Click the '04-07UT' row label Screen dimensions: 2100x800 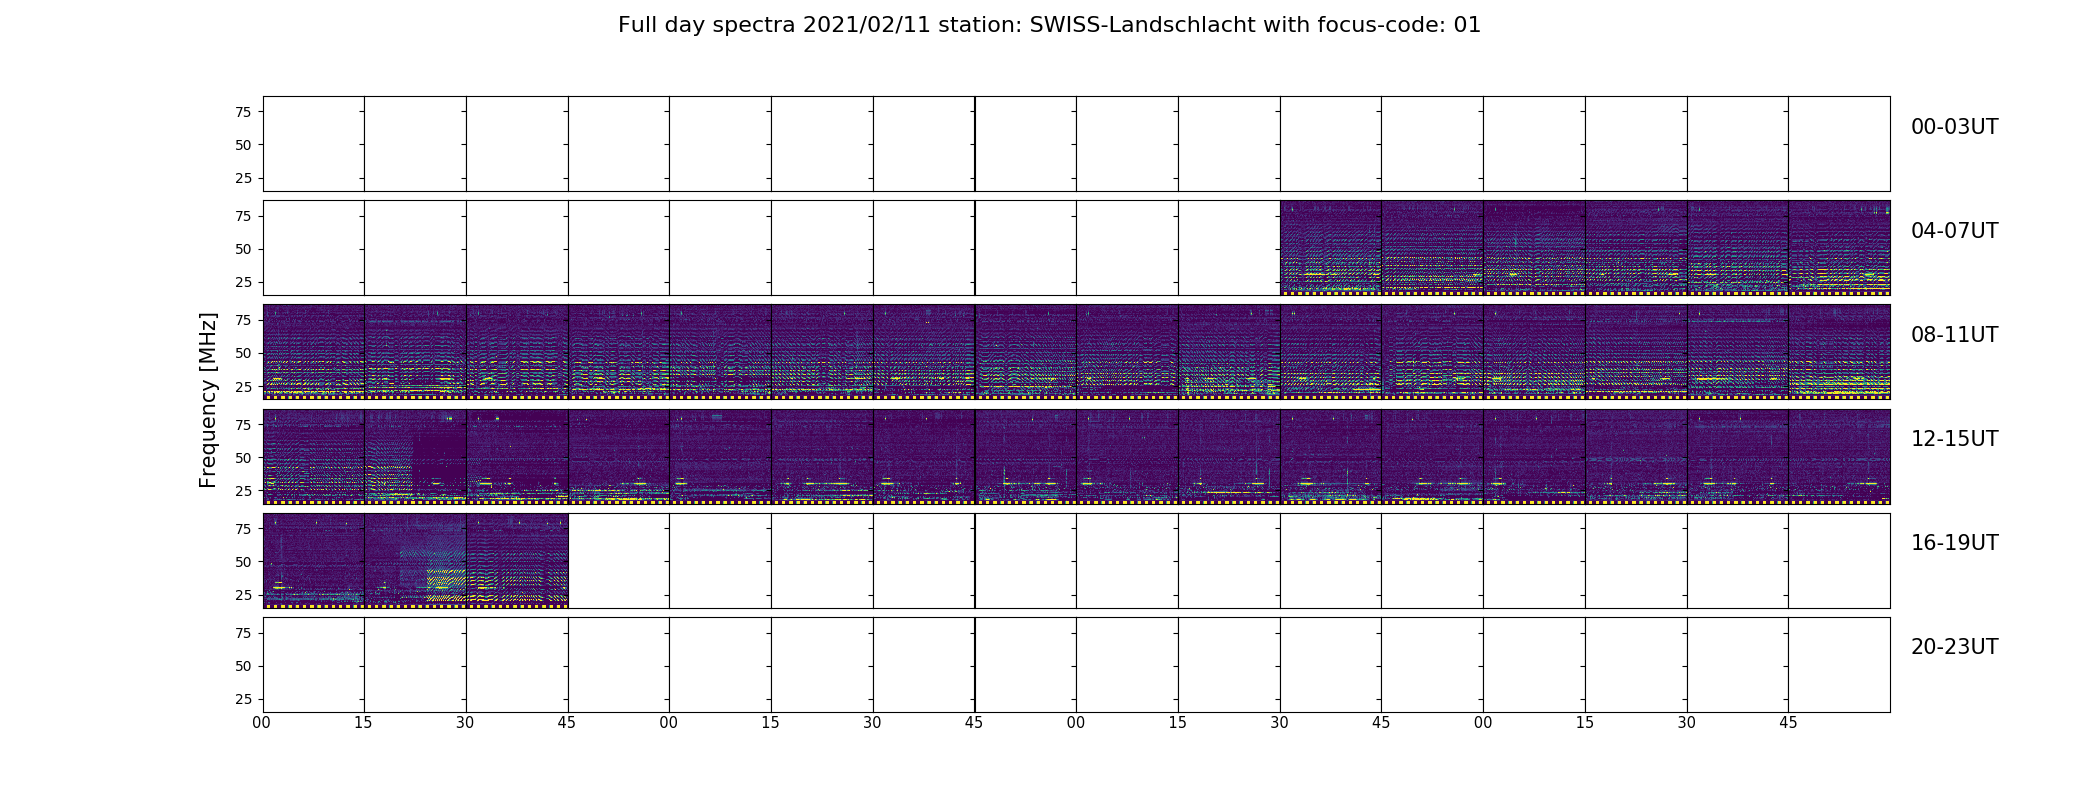[1954, 231]
